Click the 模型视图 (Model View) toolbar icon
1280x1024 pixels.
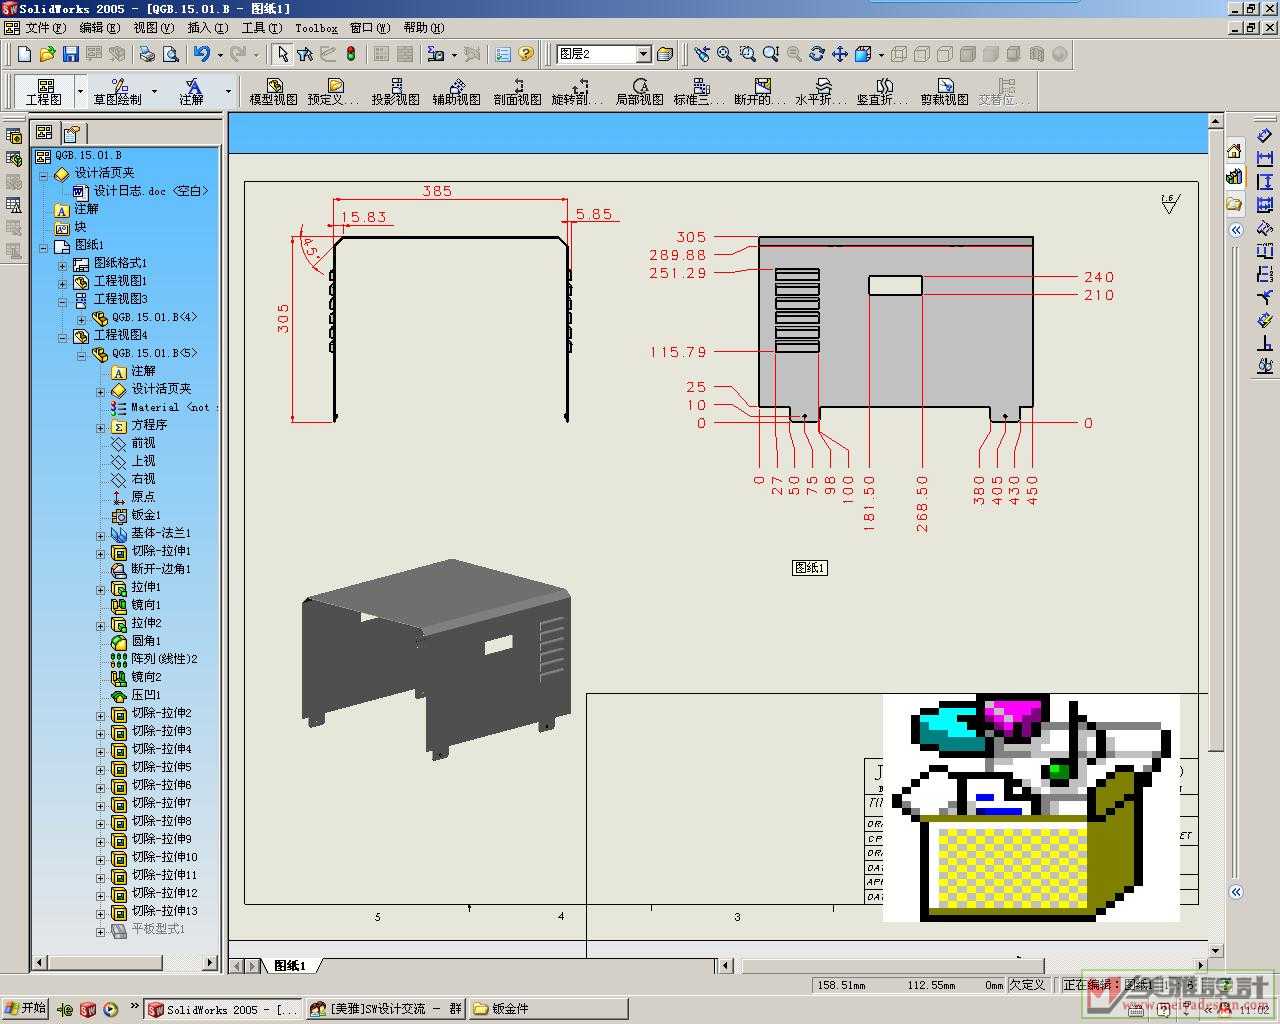click(273, 90)
